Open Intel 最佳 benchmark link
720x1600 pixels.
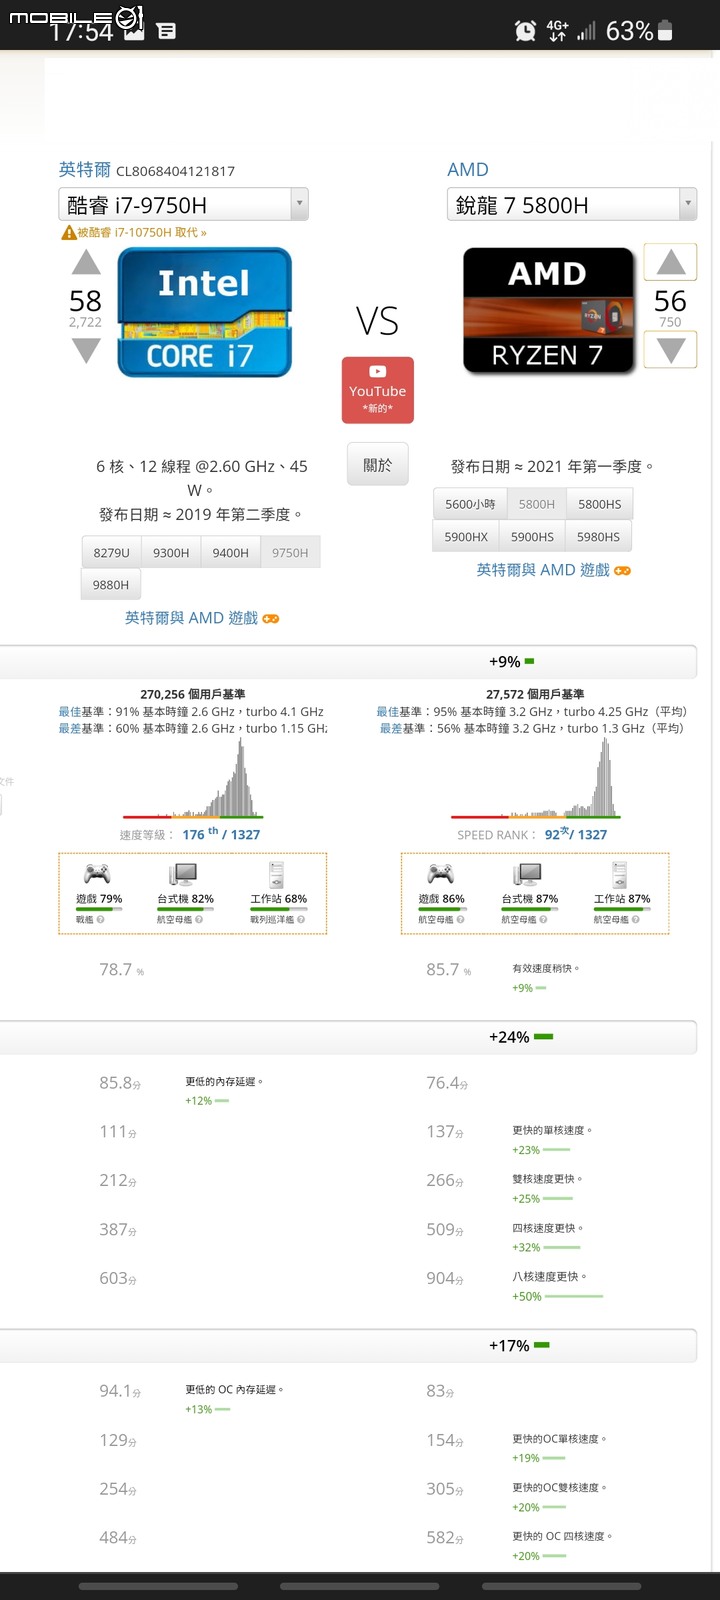pyautogui.click(x=69, y=712)
